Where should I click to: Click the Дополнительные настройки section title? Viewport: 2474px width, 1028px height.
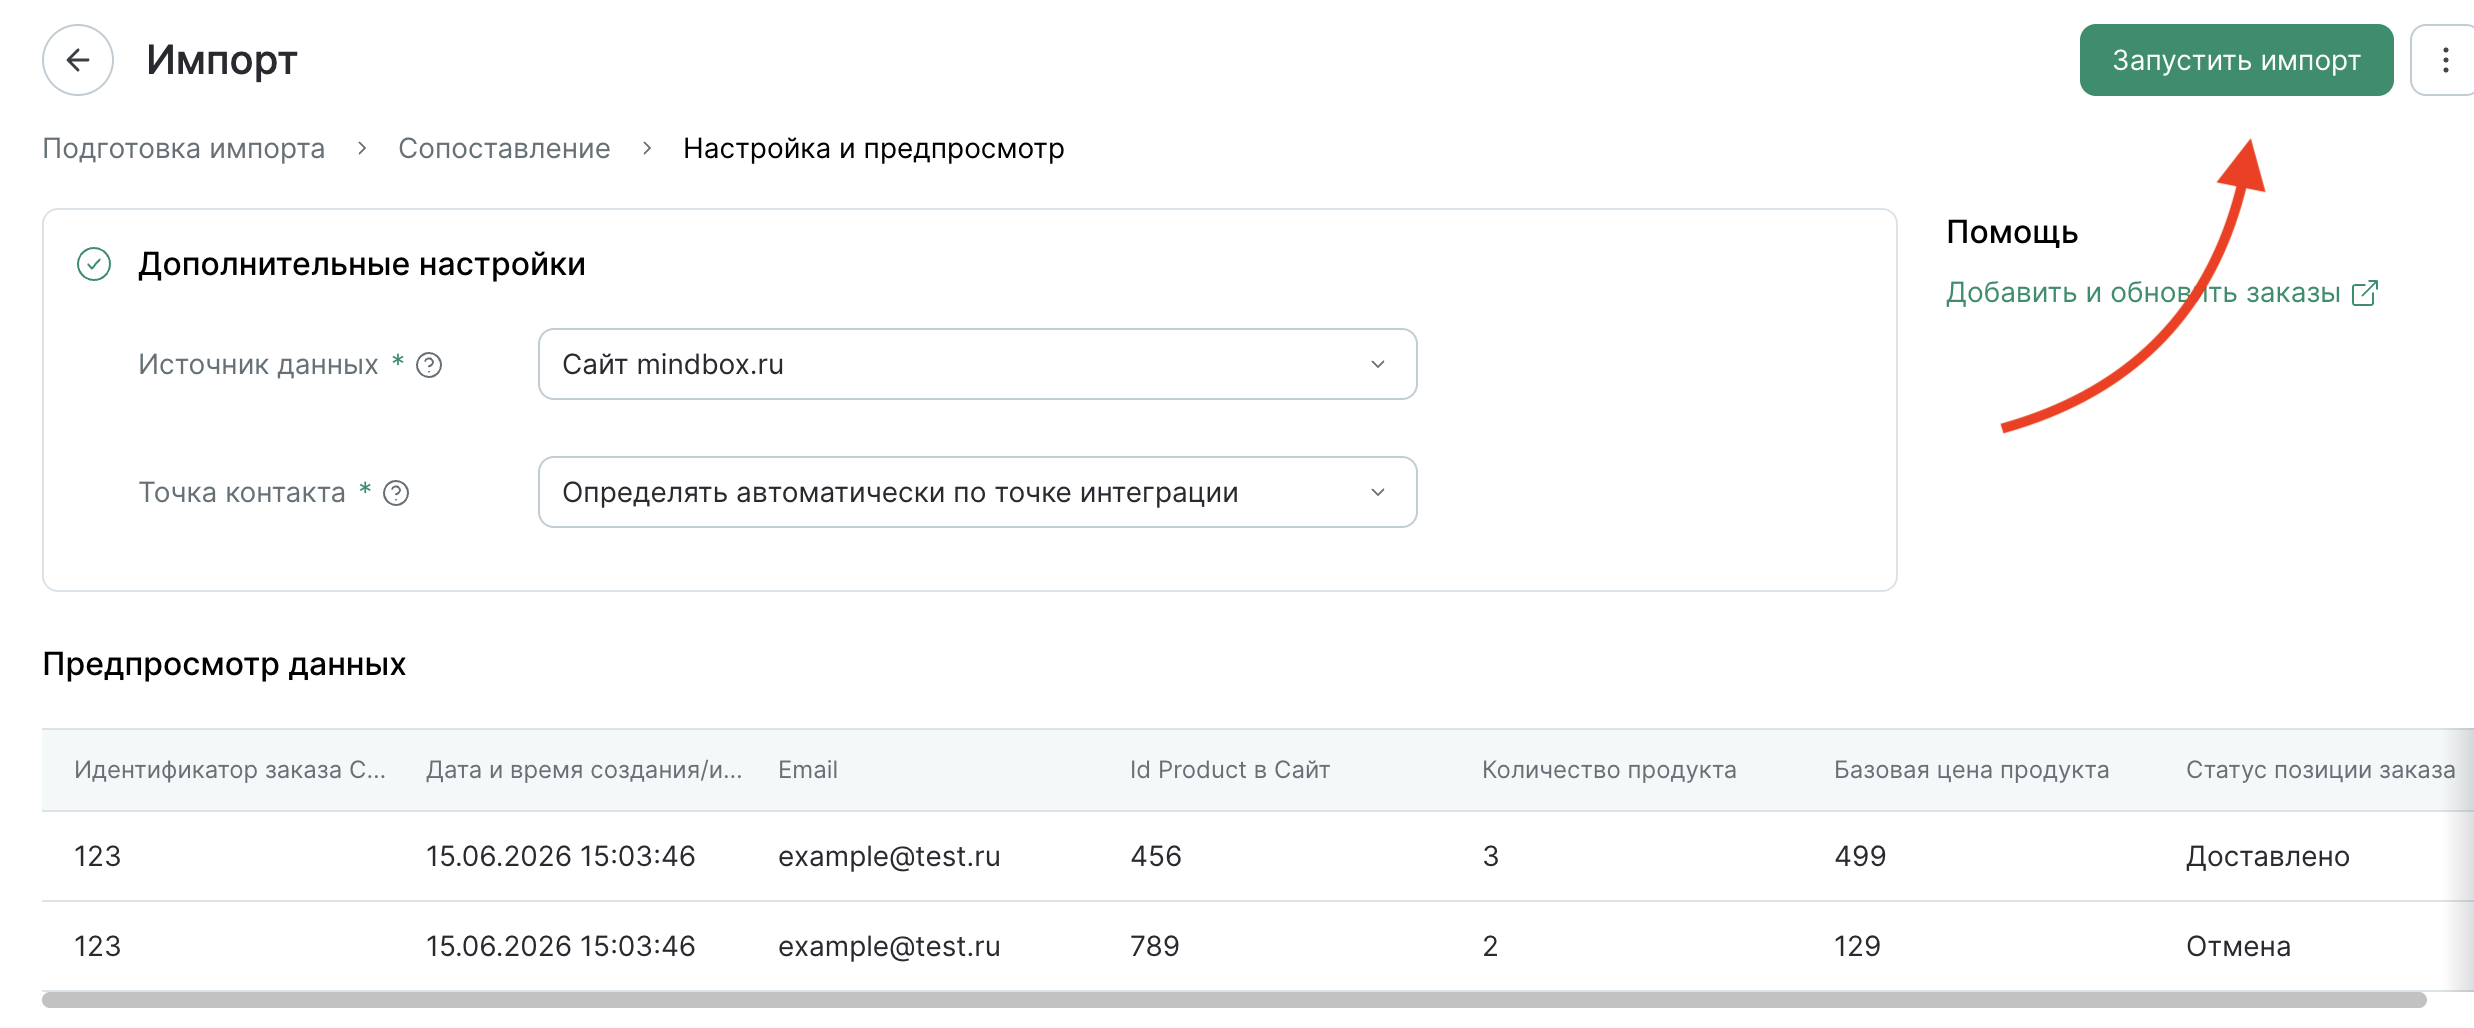click(x=362, y=264)
